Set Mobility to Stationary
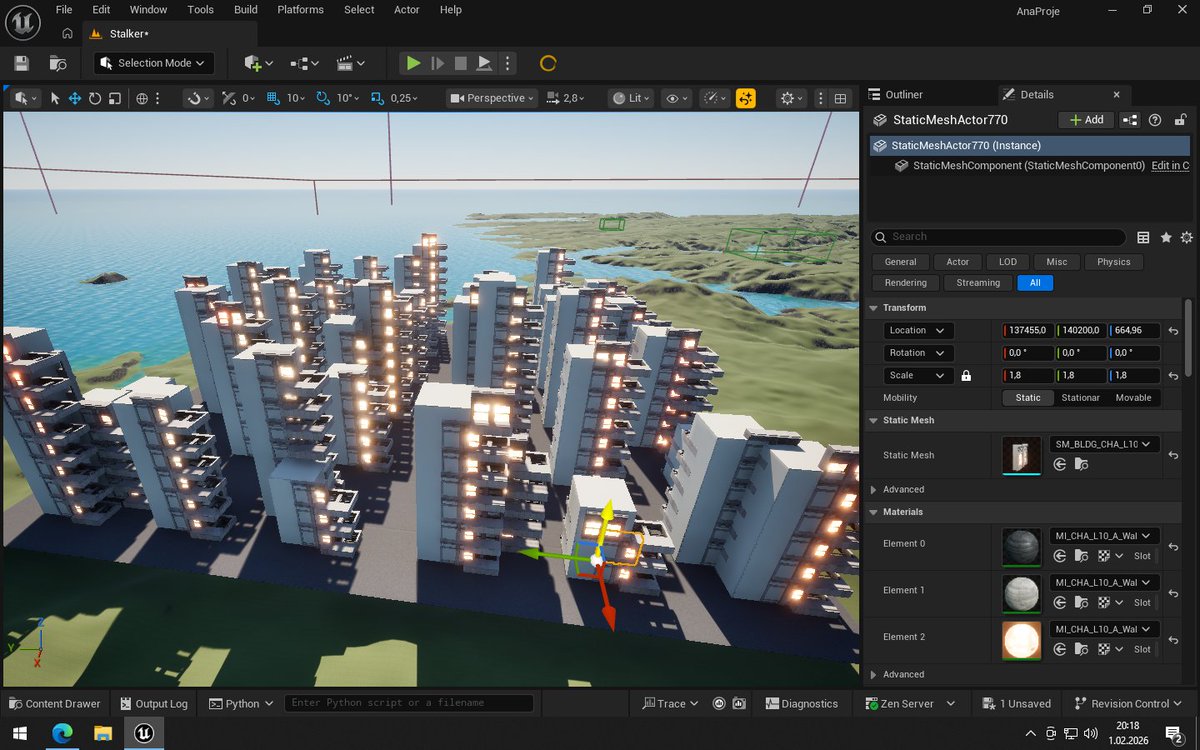Screen dimensions: 1200x750 point(1080,398)
